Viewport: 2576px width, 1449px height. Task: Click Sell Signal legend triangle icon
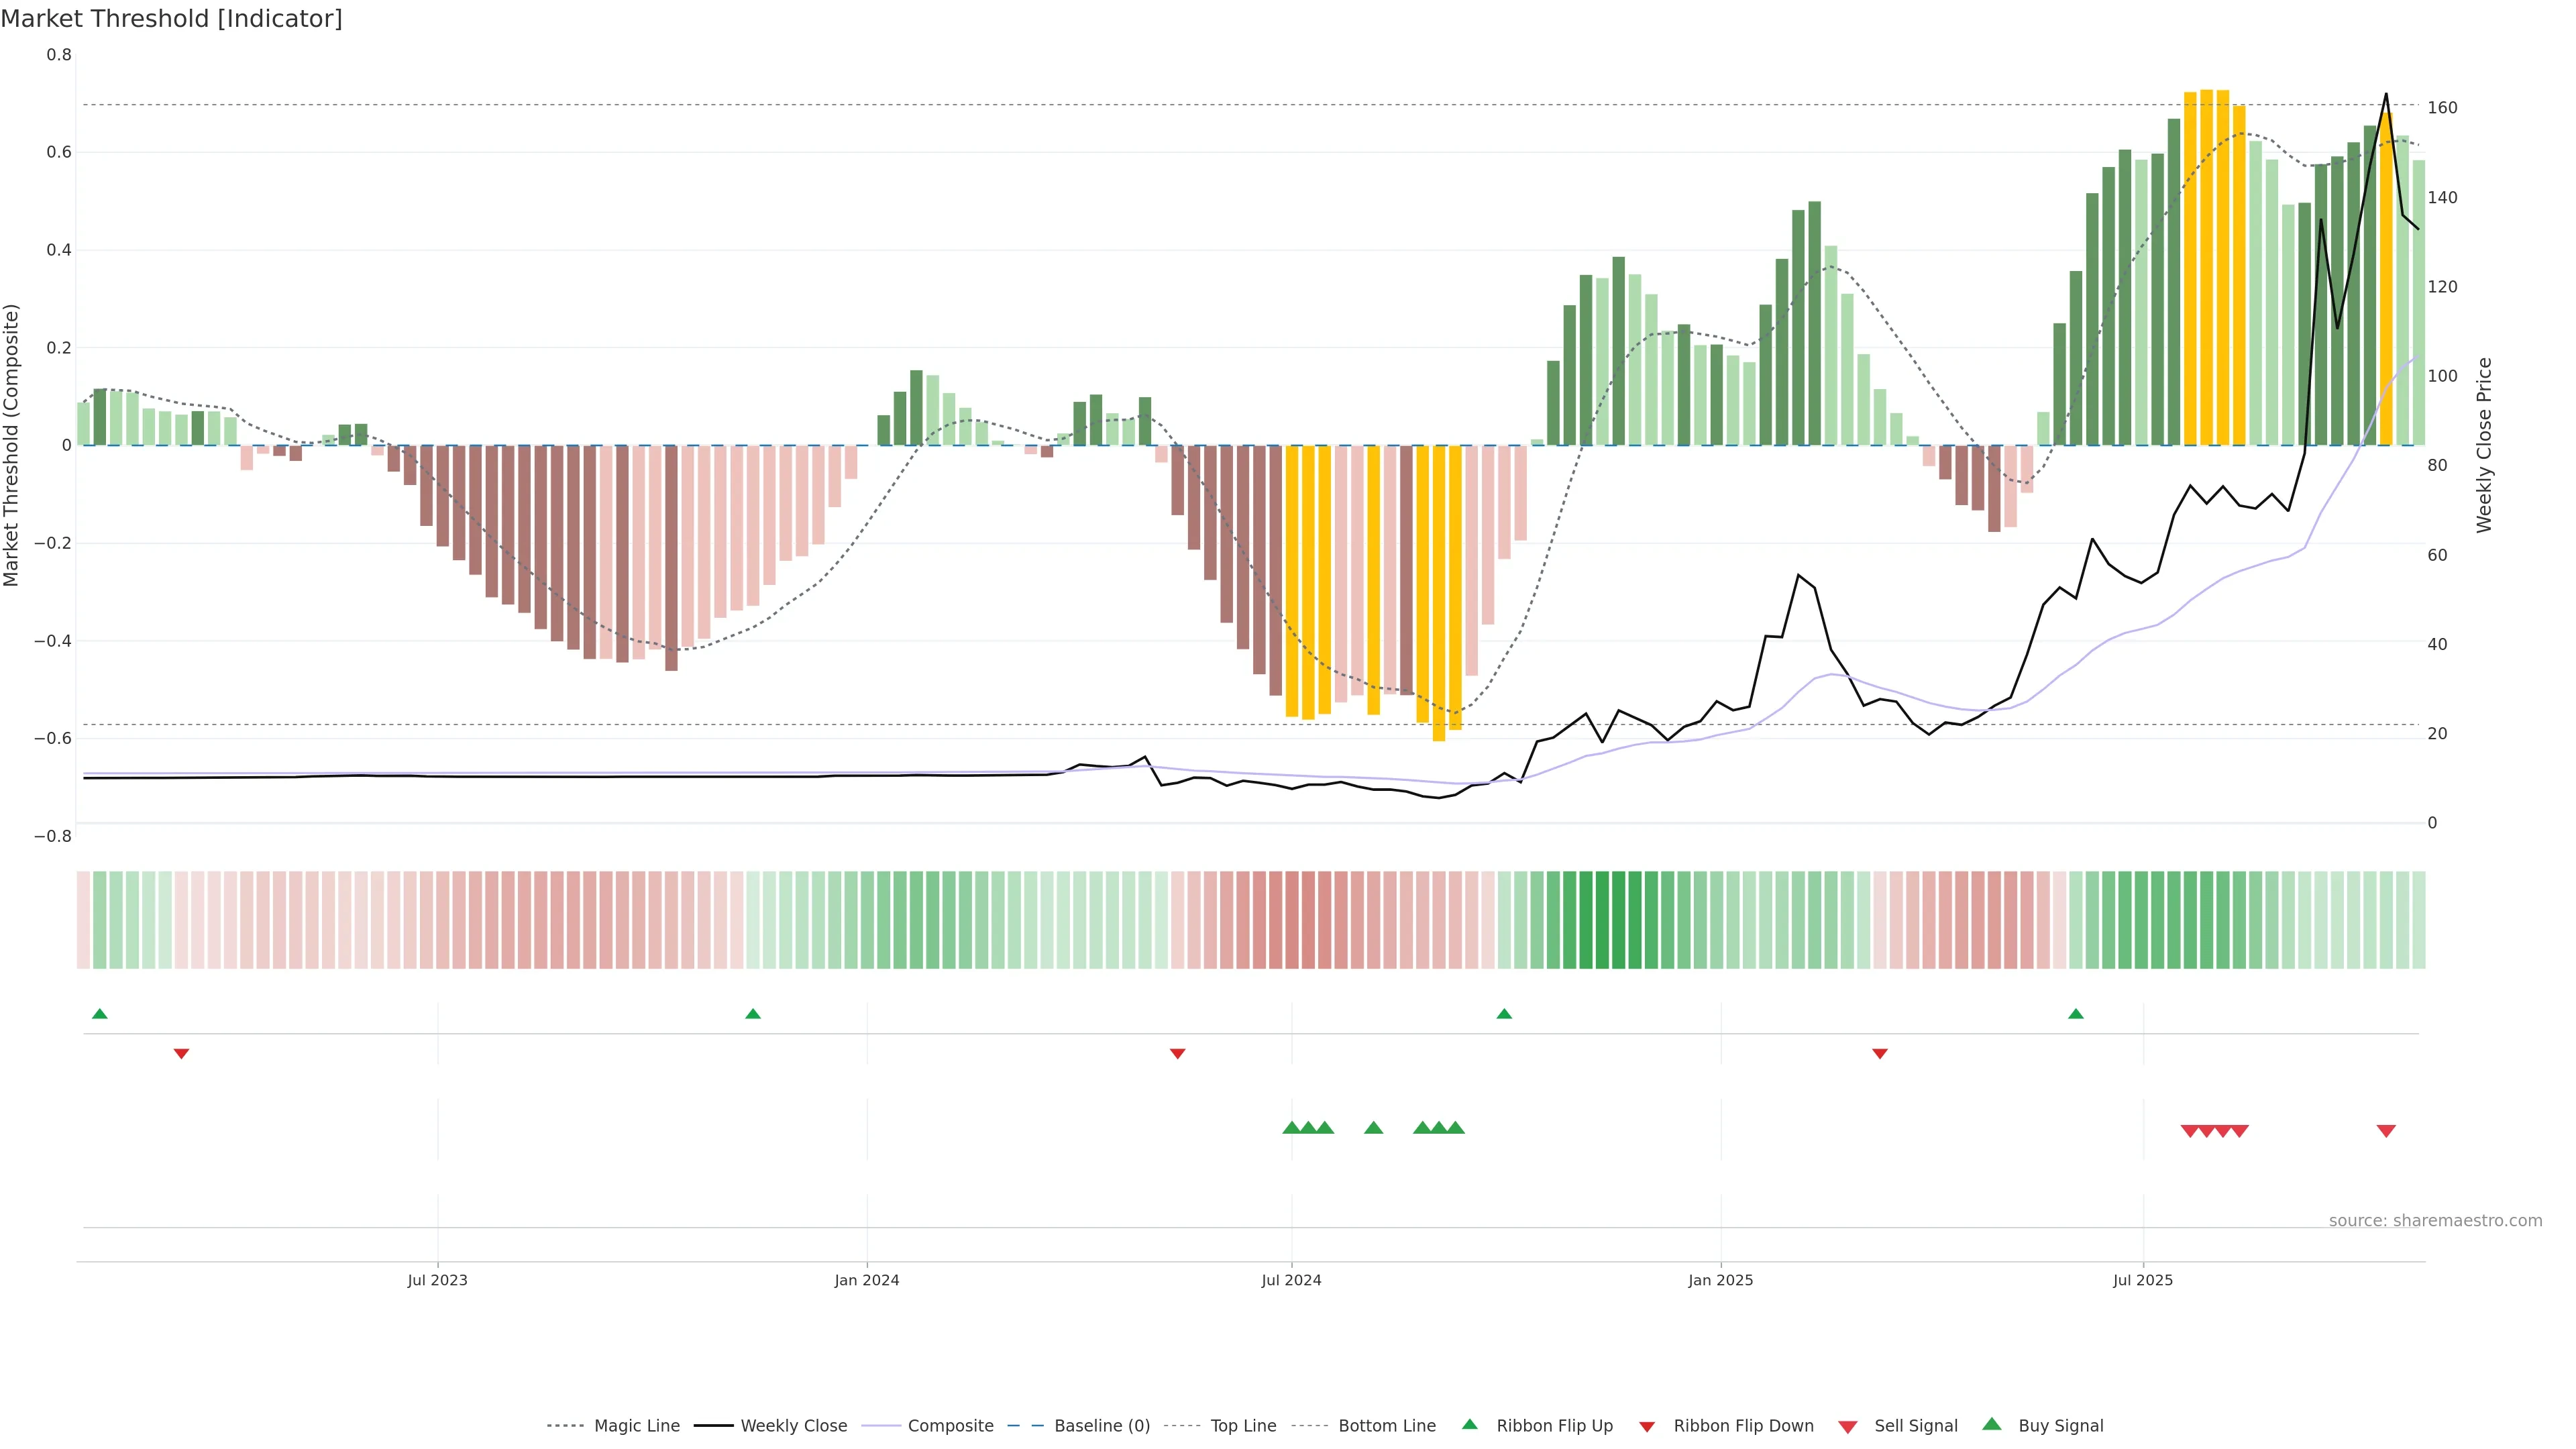[x=1848, y=1427]
